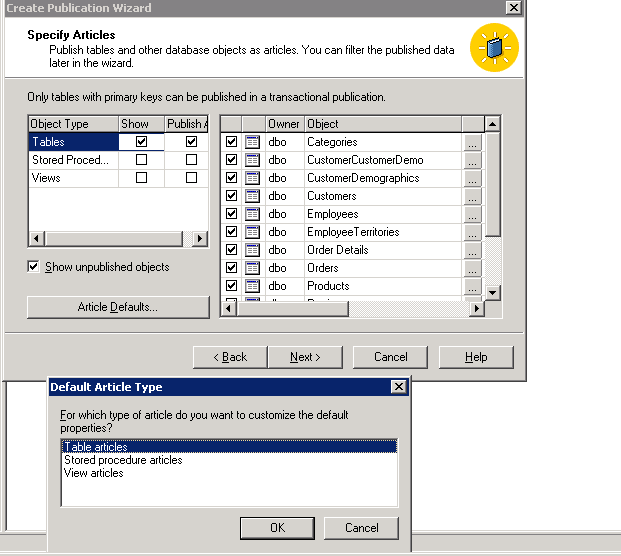This screenshot has width=621, height=556.
Task: Click the table icon for Employees row
Action: pos(252,214)
